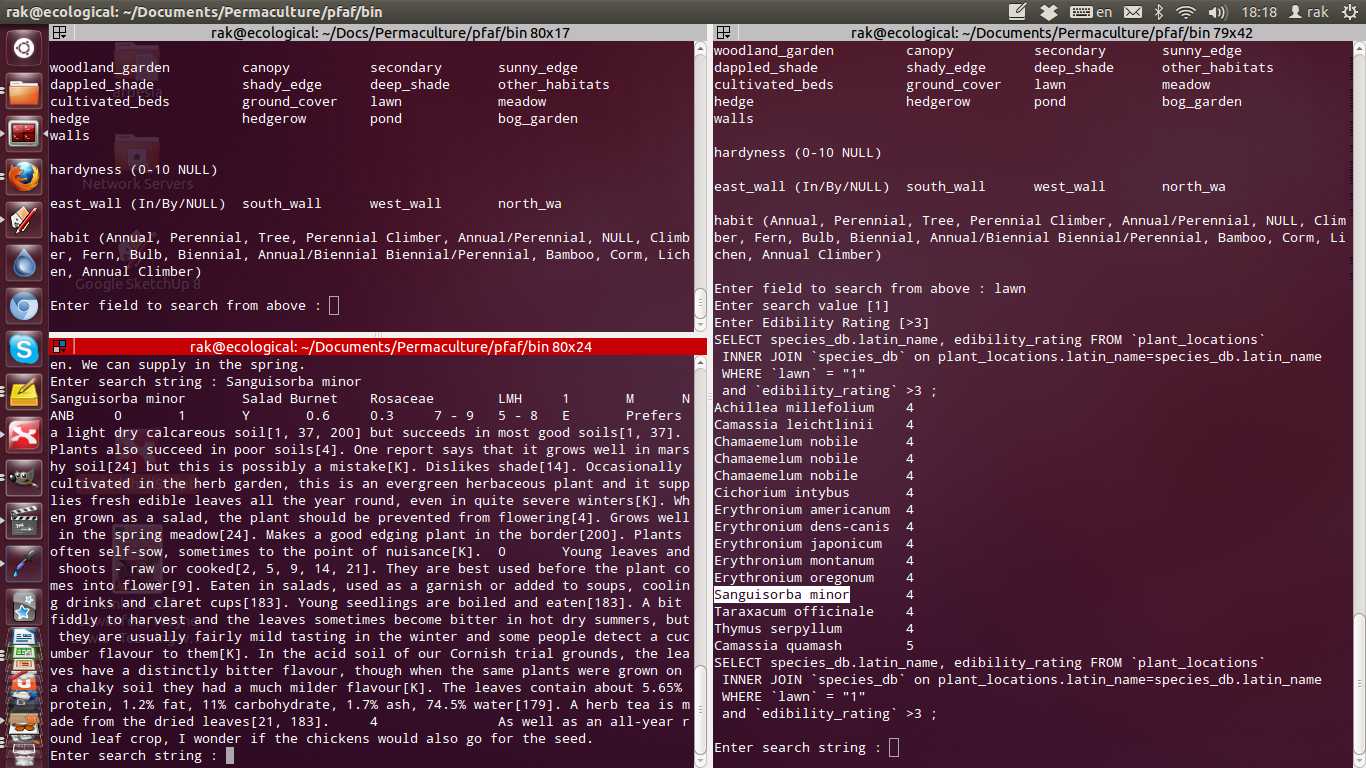
Task: Click the highlighted 'Sanguisorba minor' text
Action: click(x=781, y=595)
